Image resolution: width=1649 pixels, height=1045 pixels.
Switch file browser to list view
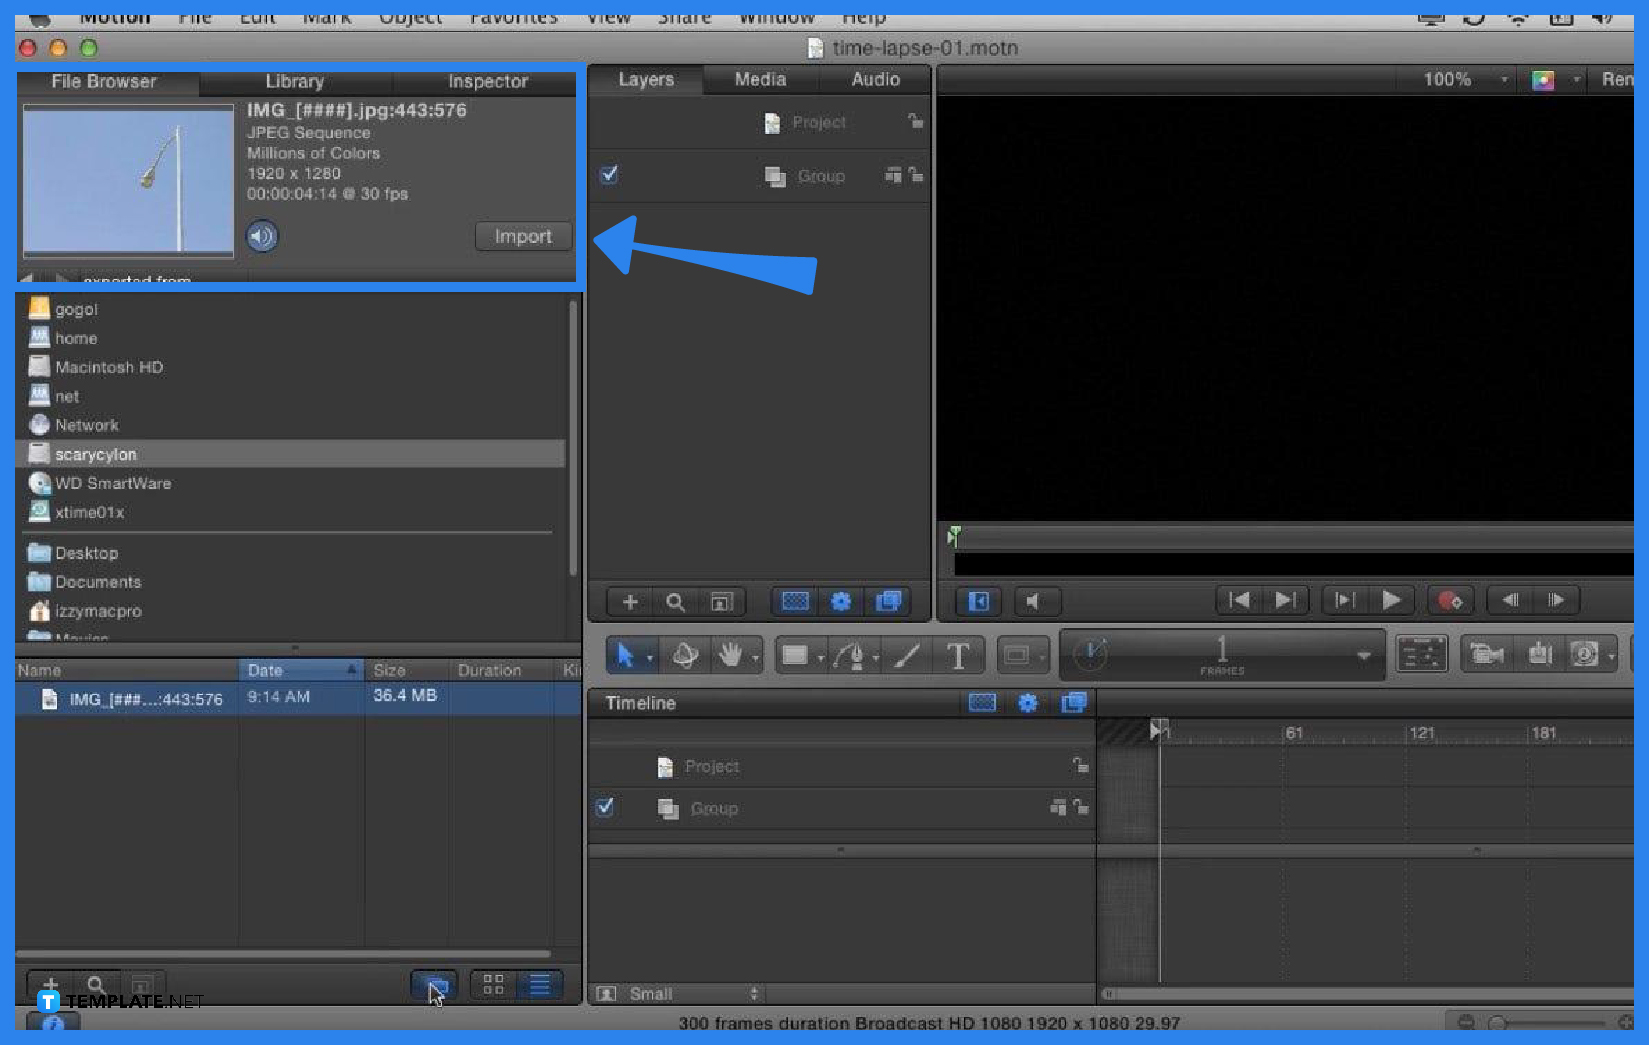tap(540, 985)
